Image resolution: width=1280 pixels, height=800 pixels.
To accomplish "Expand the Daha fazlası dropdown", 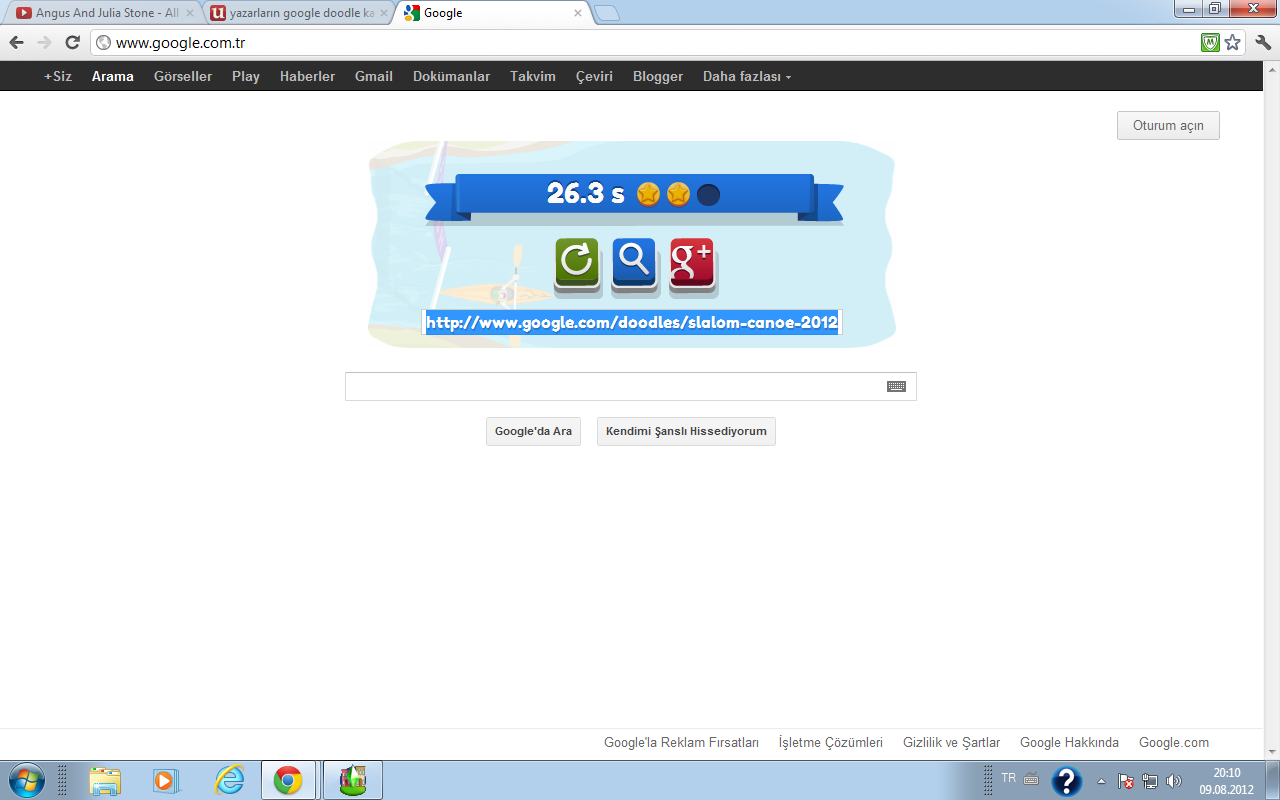I will pyautogui.click(x=747, y=76).
